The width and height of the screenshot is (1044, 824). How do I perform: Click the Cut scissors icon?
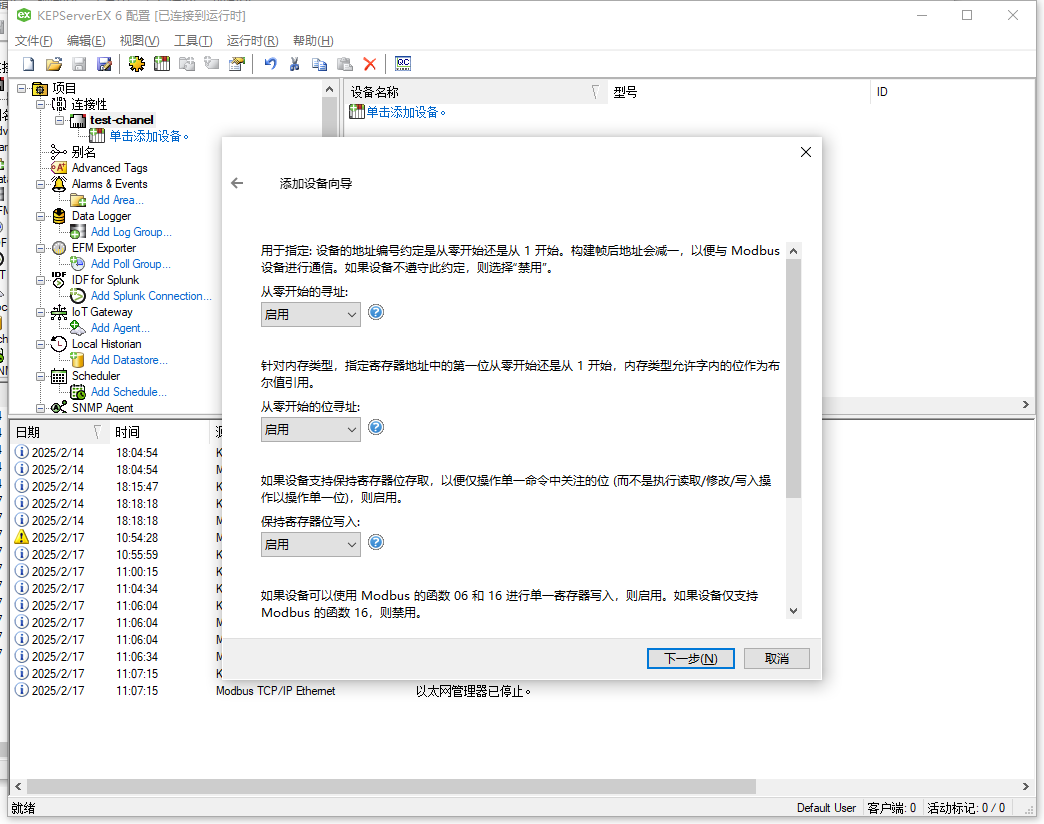pyautogui.click(x=294, y=64)
